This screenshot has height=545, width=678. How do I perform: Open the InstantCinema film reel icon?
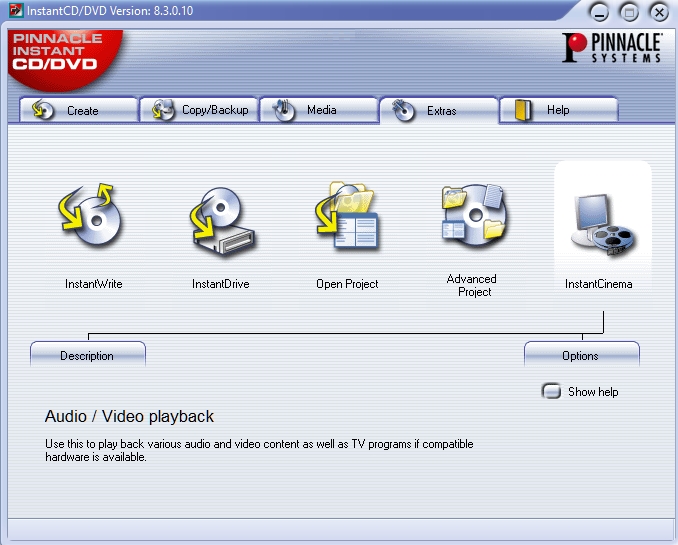(x=603, y=224)
